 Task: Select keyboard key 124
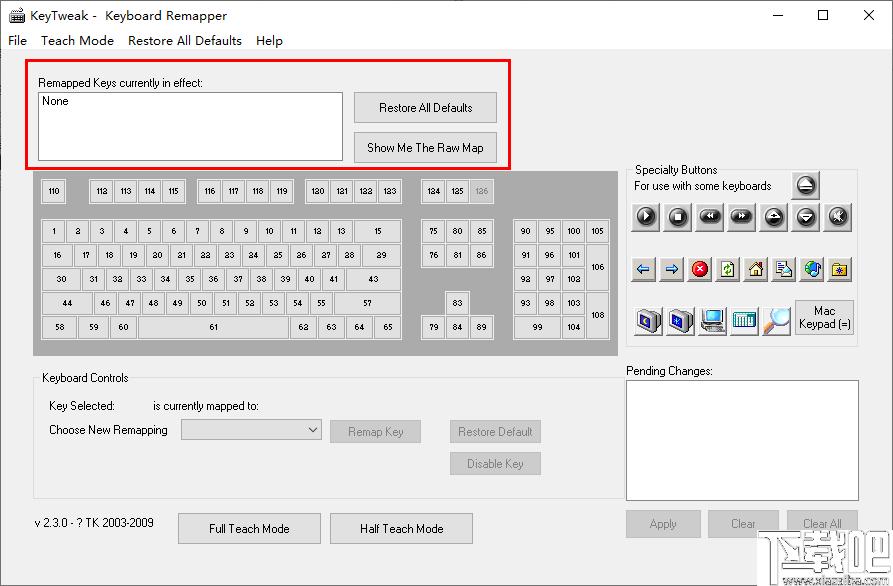tap(433, 191)
